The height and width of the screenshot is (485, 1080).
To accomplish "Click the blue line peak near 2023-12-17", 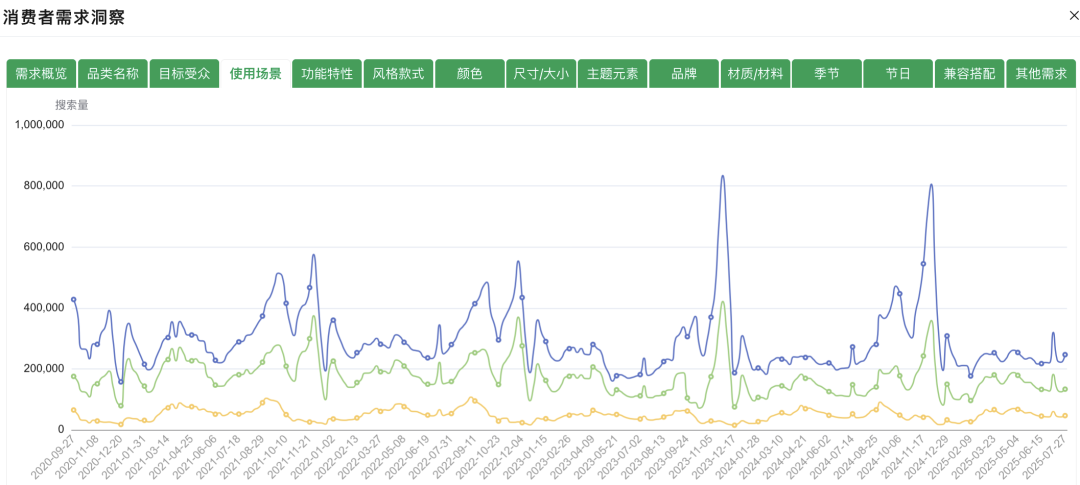I will click(723, 176).
